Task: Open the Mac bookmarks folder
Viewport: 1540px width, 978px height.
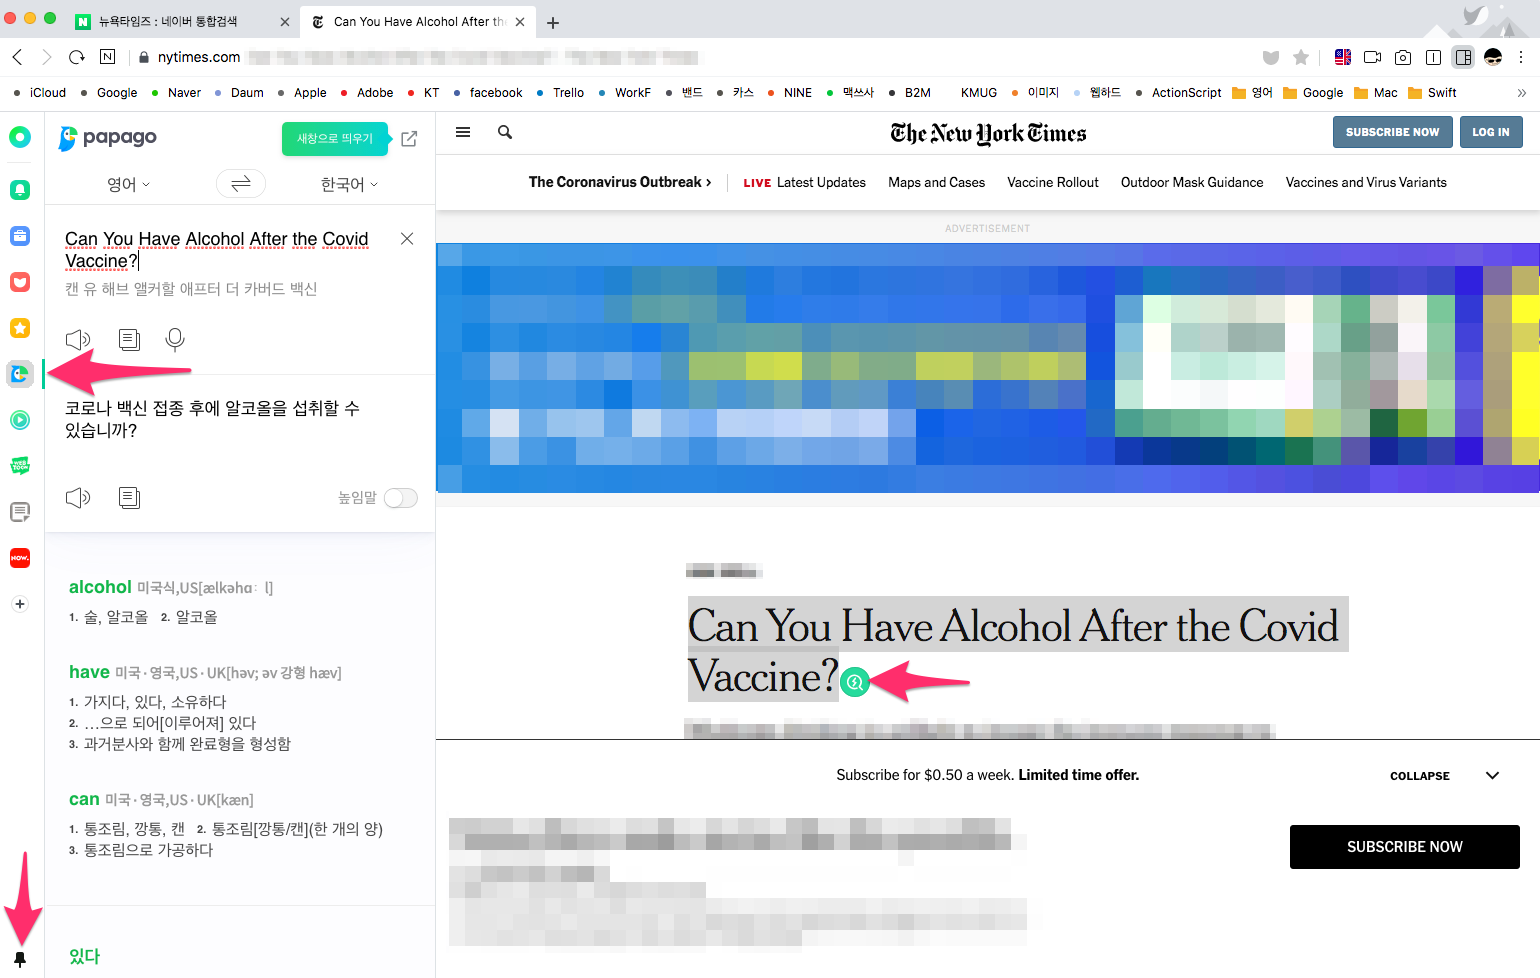Action: [x=1376, y=93]
